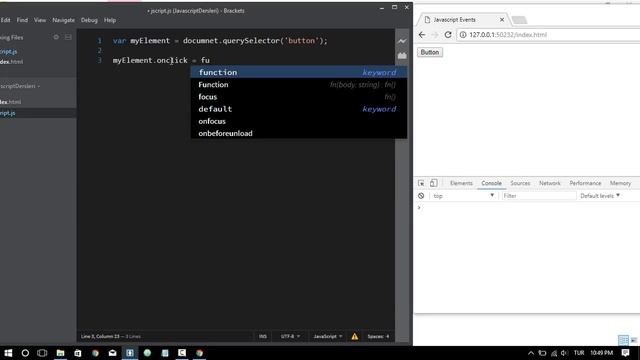Click the split view icon in Working Files
Screen dimensions: 640x360
pyautogui.click(x=68, y=37)
